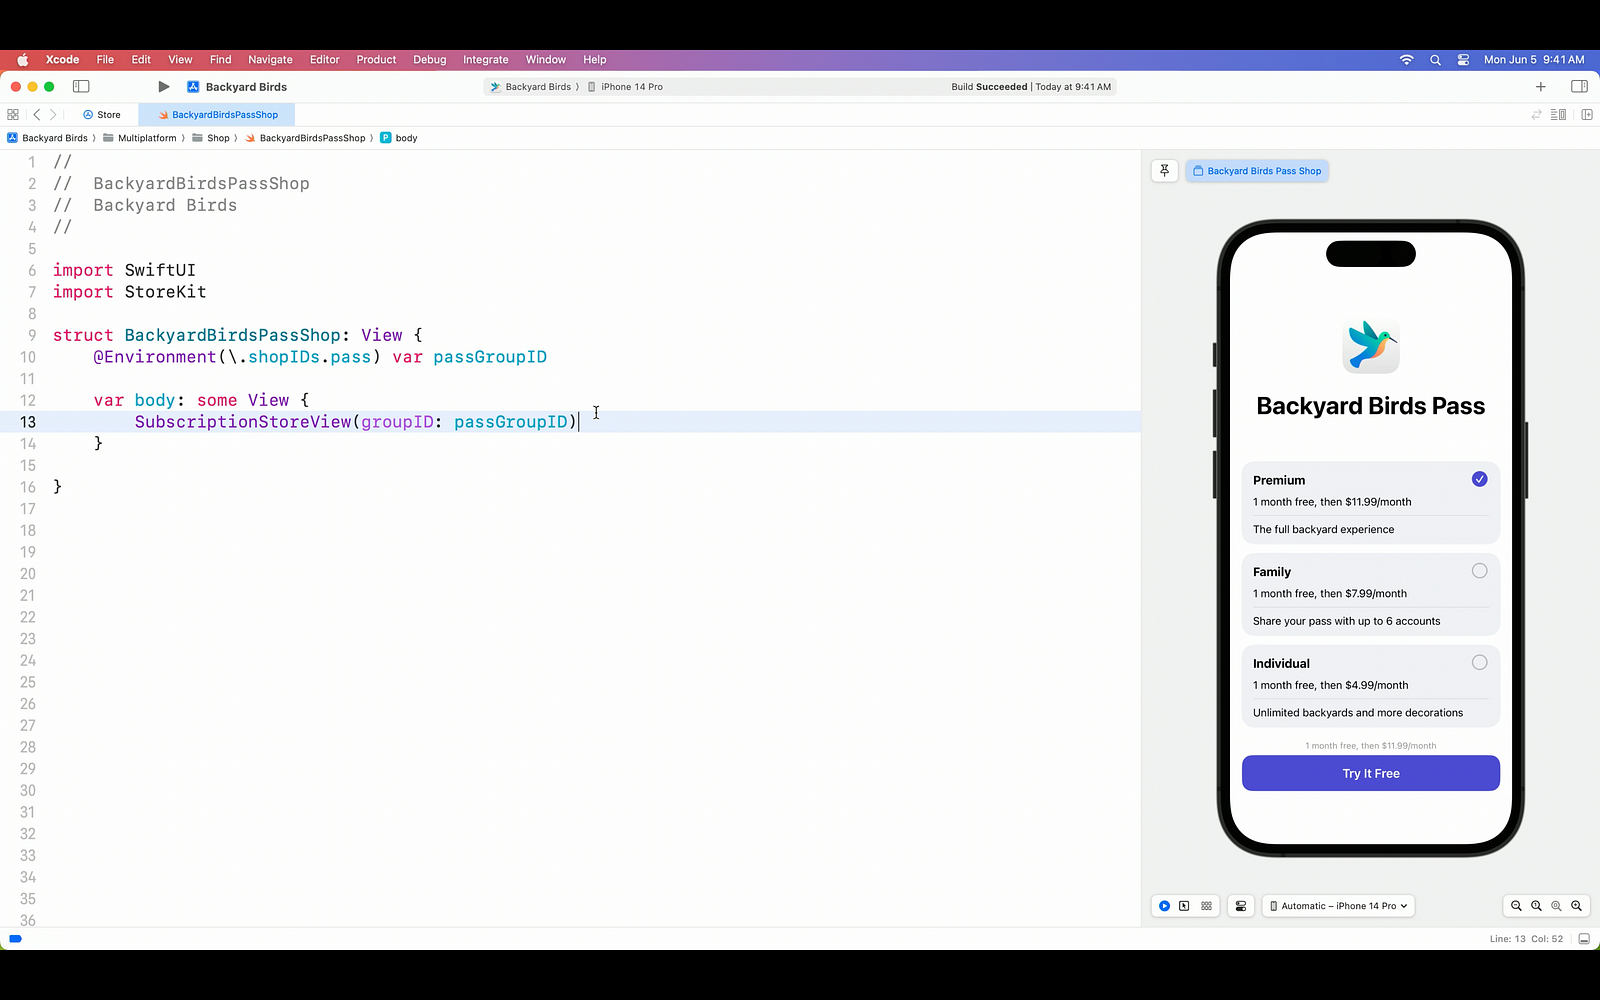Run the Backyard Birds scheme
This screenshot has width=1600, height=1000.
coord(164,87)
